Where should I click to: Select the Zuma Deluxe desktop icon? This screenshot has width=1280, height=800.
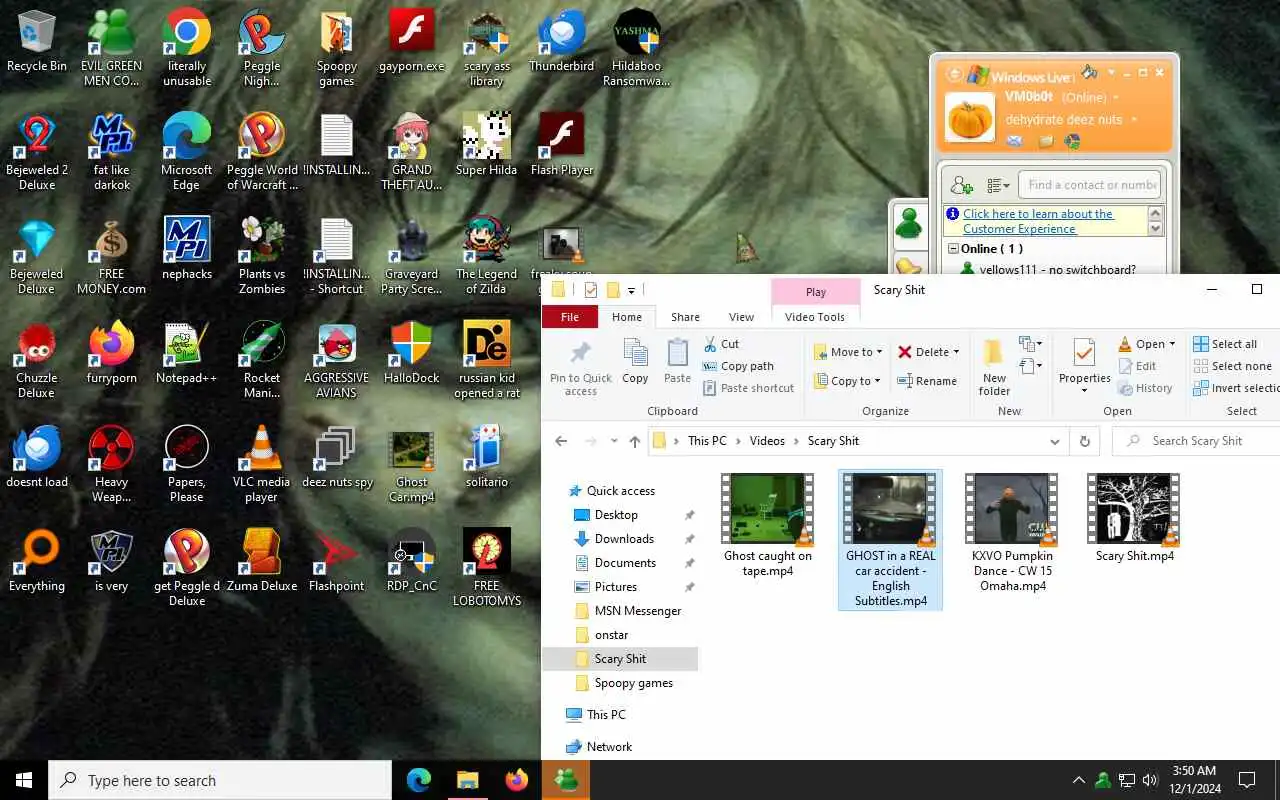click(262, 561)
